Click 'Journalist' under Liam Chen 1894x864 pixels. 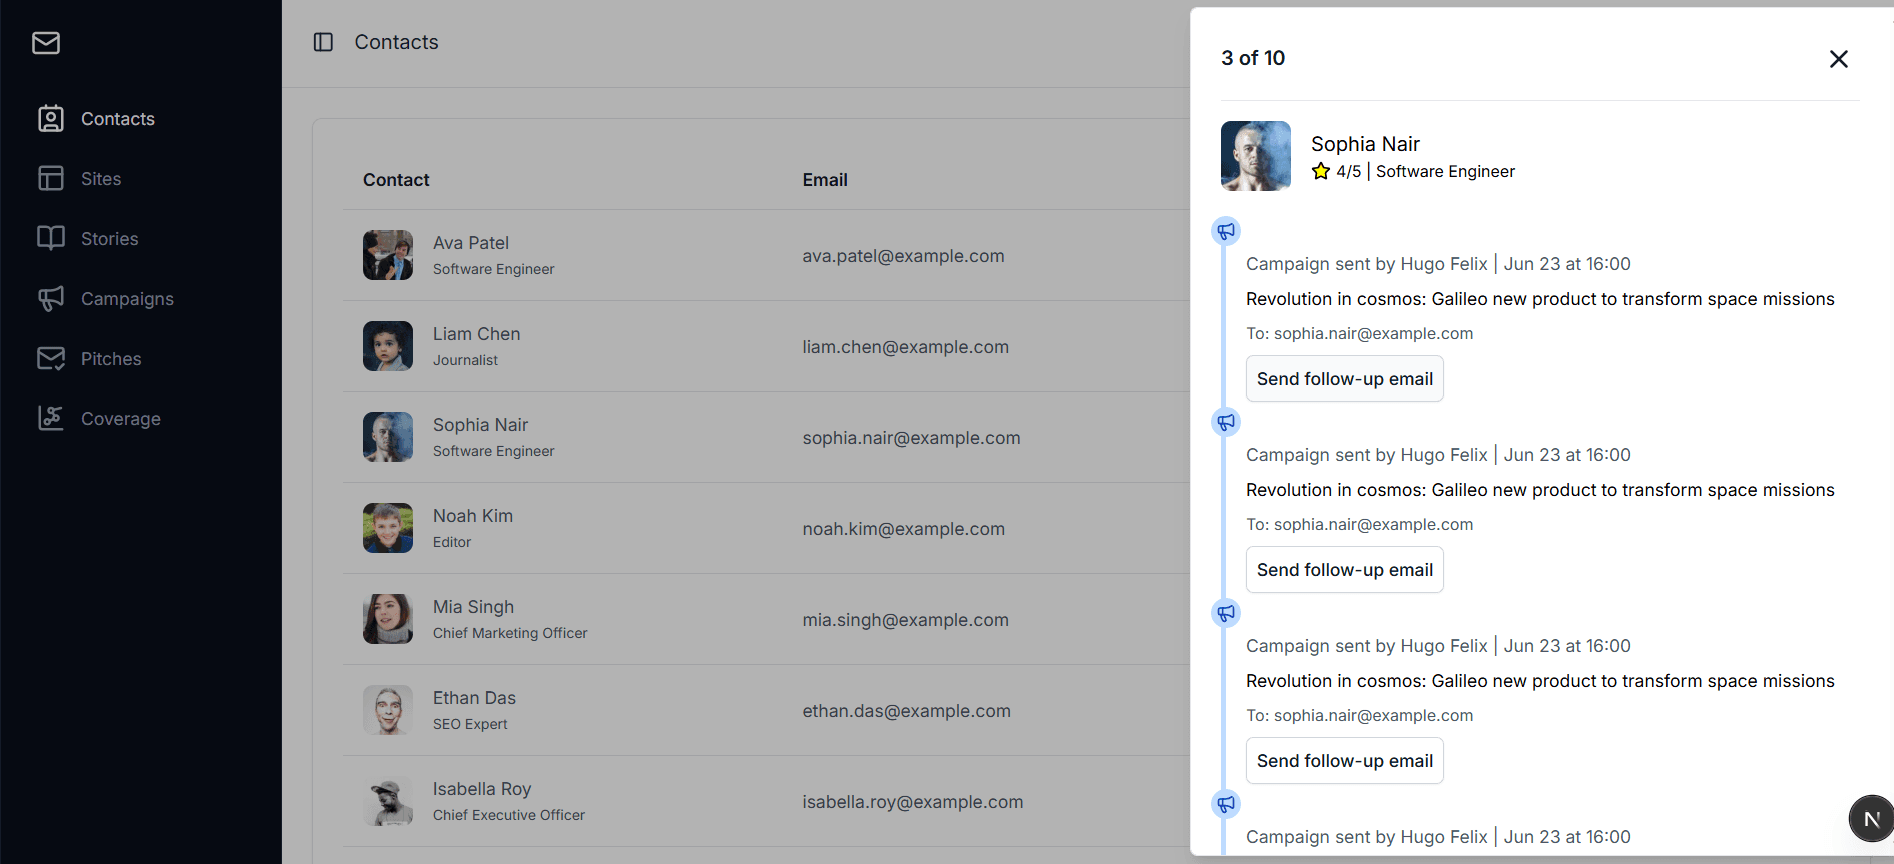(x=465, y=360)
